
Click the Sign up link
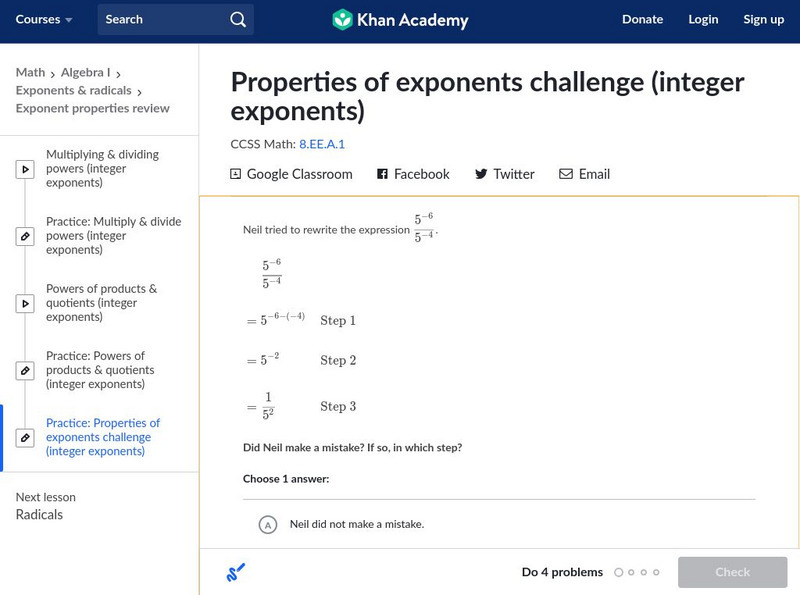(x=763, y=19)
